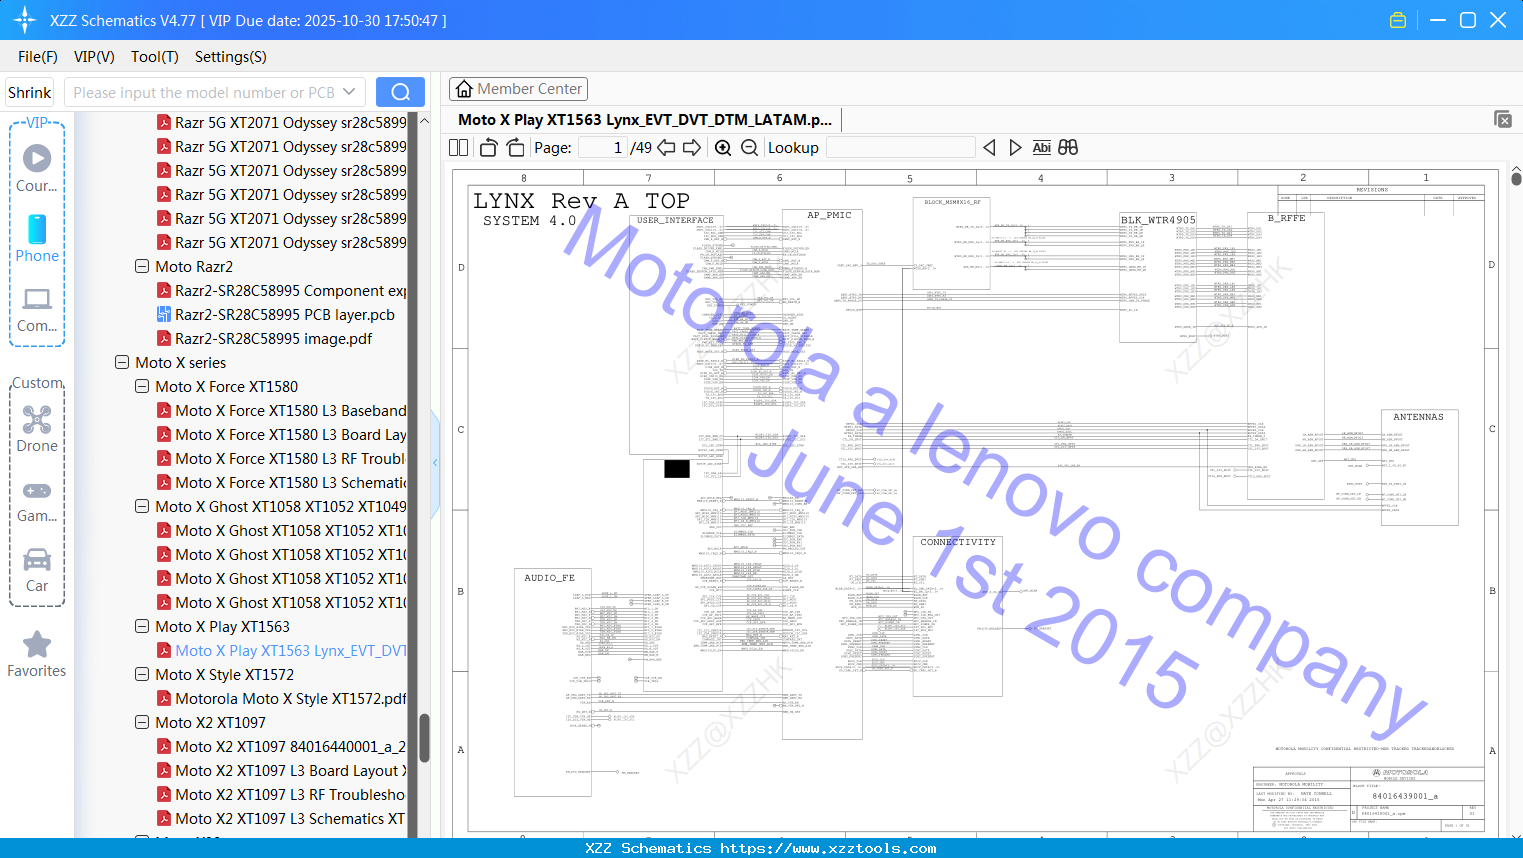
Task: Toggle the two-page layout view icon
Action: click(x=458, y=147)
